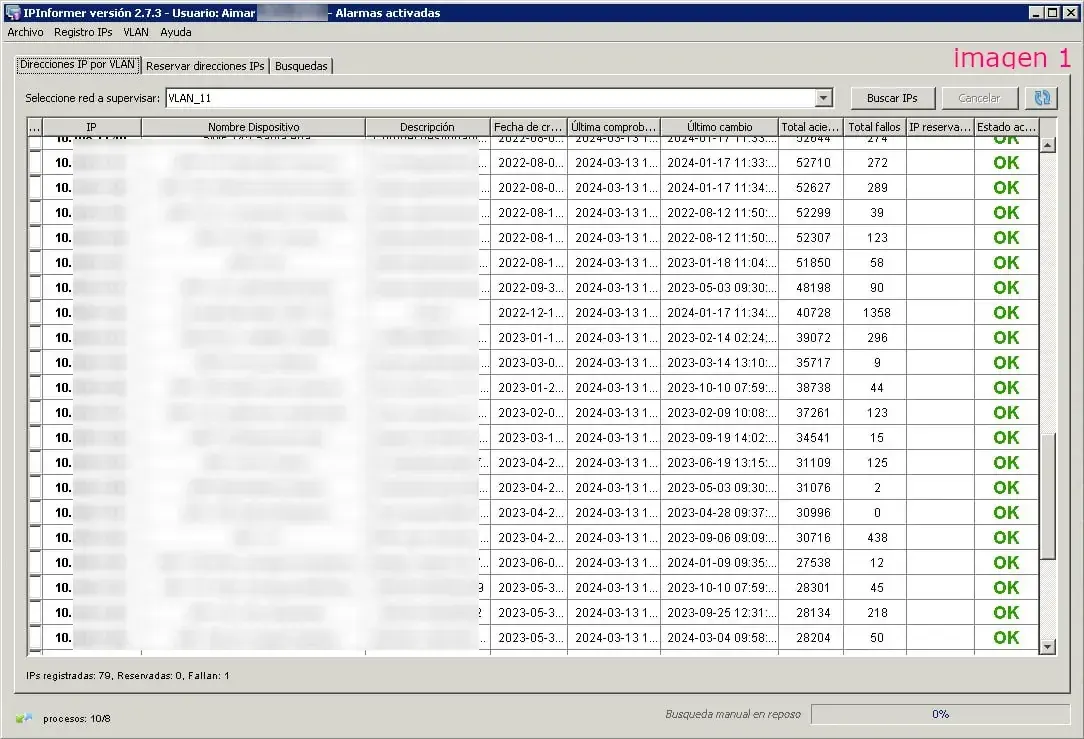Sort by the Nombre Dispositivo column header

click(252, 127)
